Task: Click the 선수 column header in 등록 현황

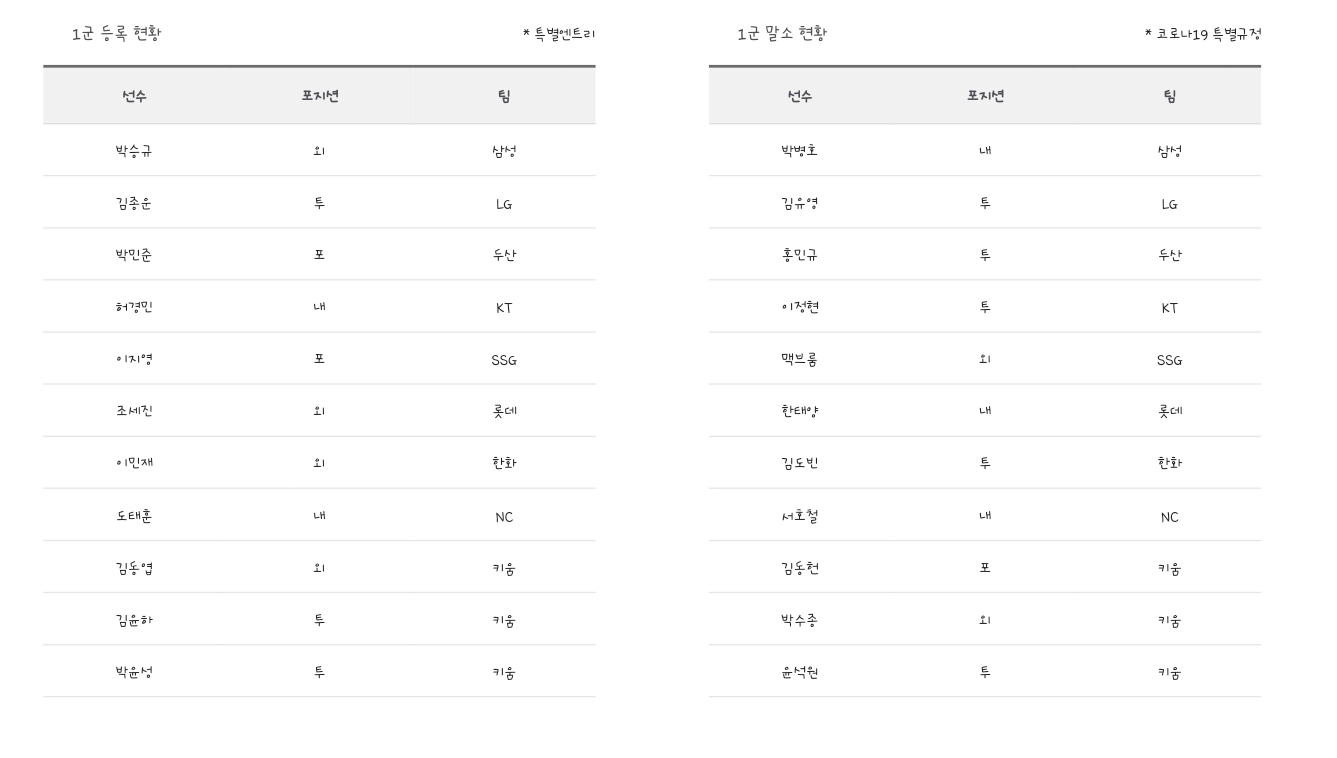Action: pos(134,96)
